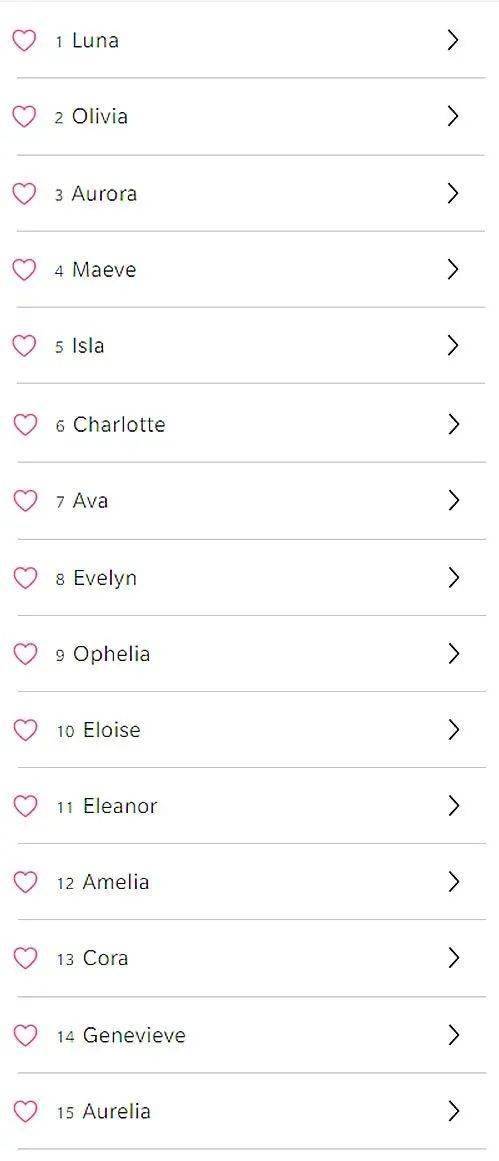Image resolution: width=499 pixels, height=1161 pixels.
Task: Open the Charlotte list entry
Action: pos(251,424)
